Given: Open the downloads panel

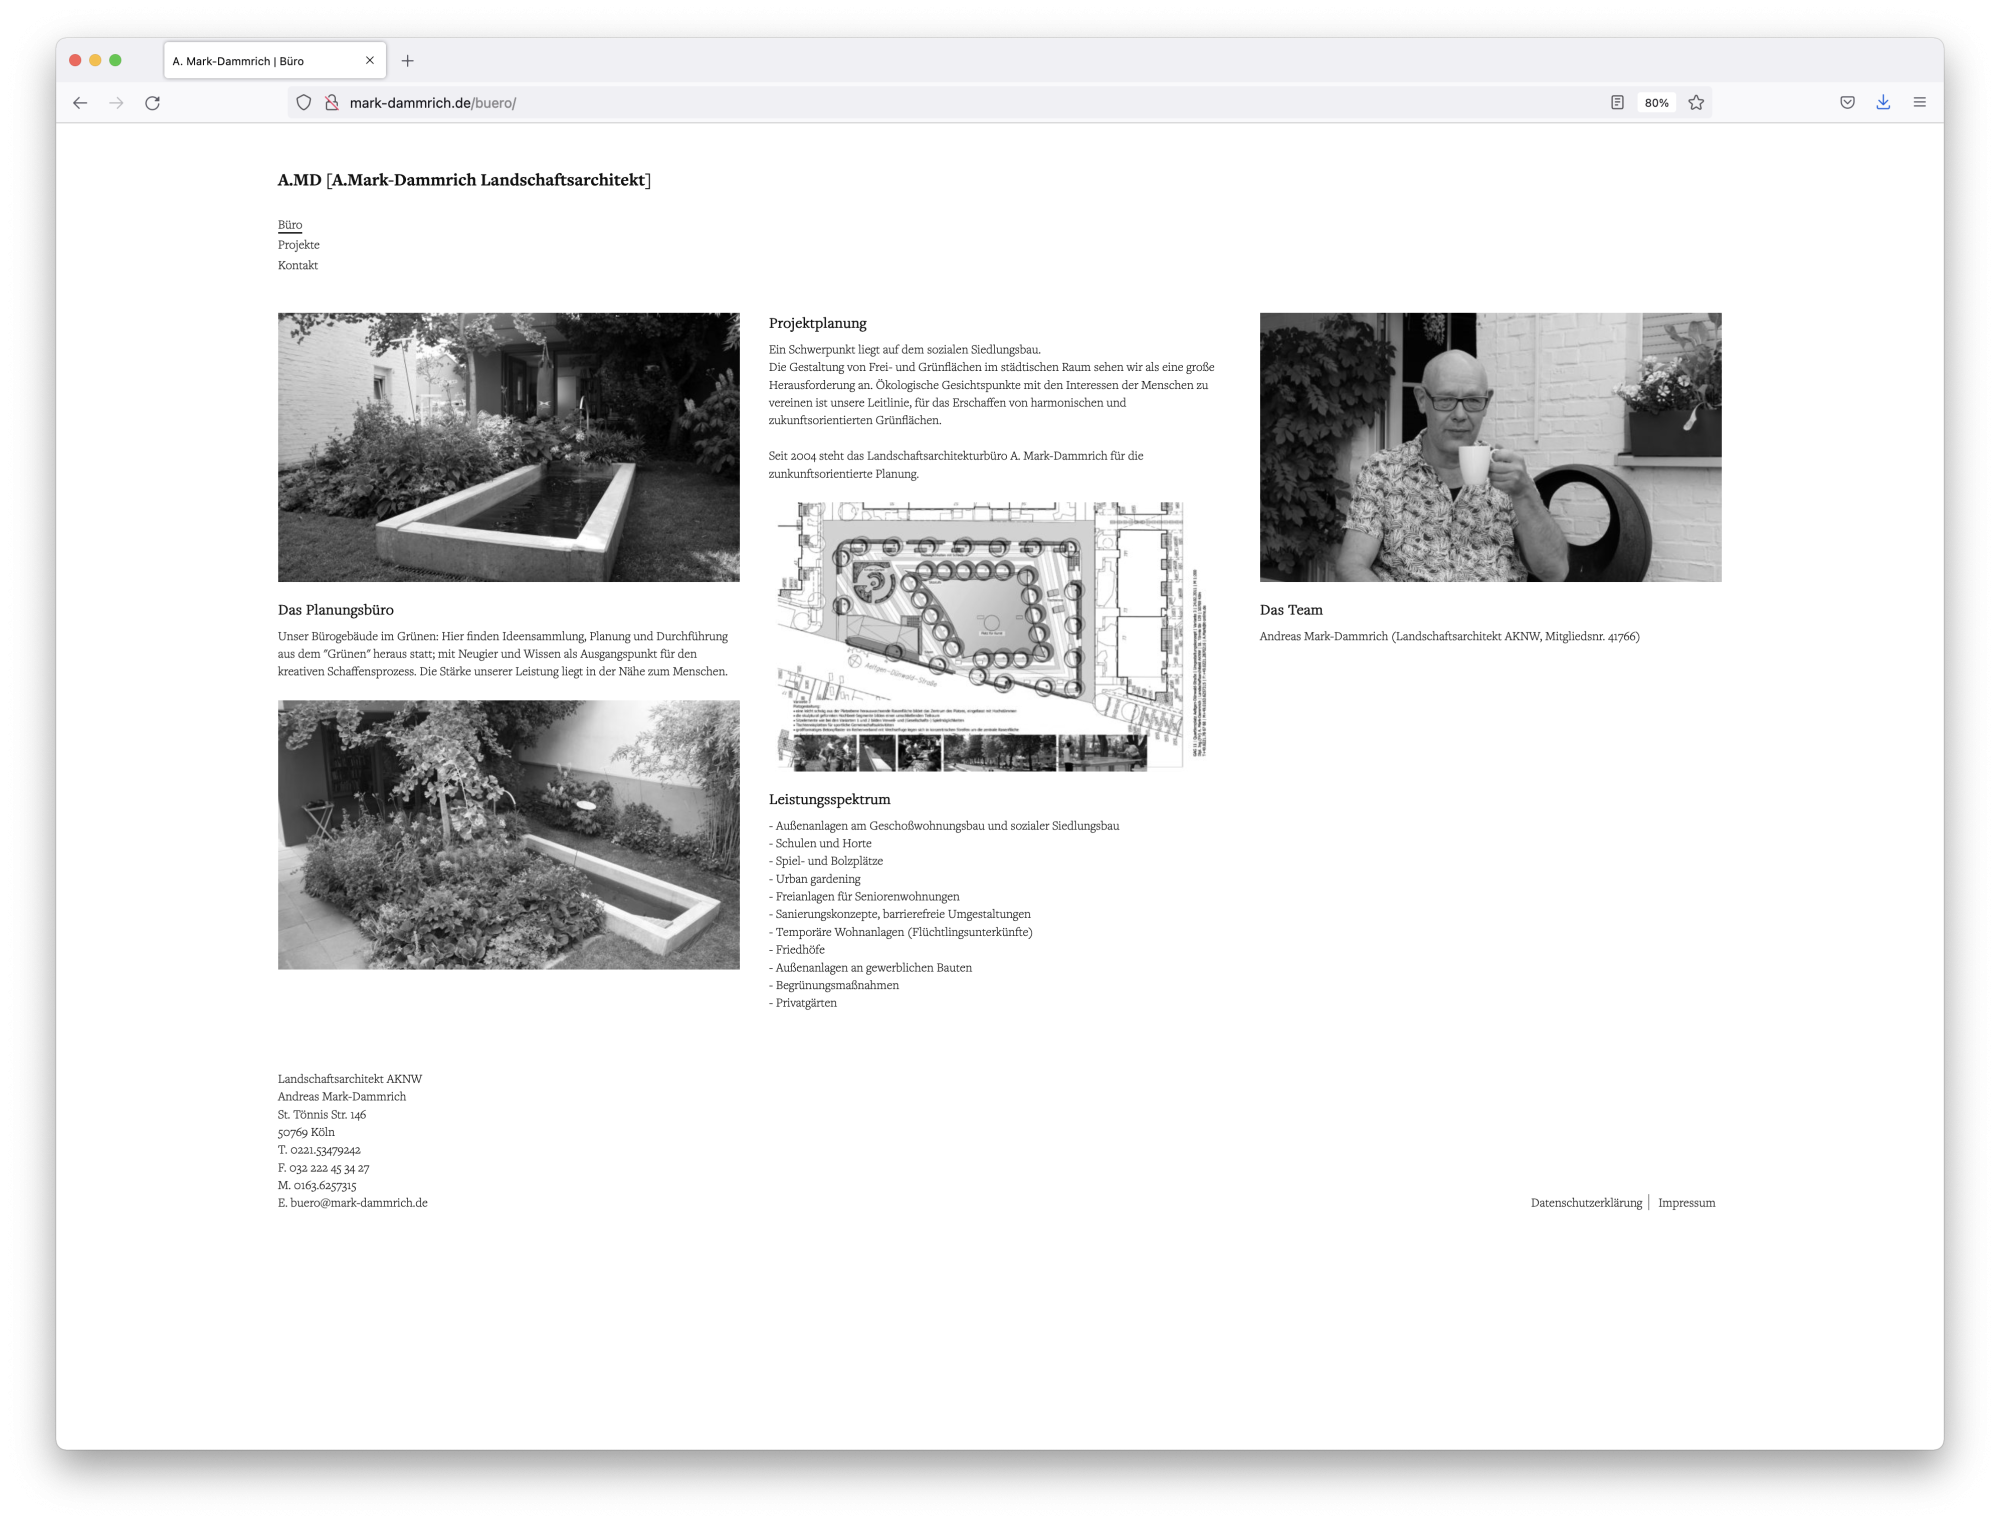Looking at the screenshot, I should pos(1883,103).
